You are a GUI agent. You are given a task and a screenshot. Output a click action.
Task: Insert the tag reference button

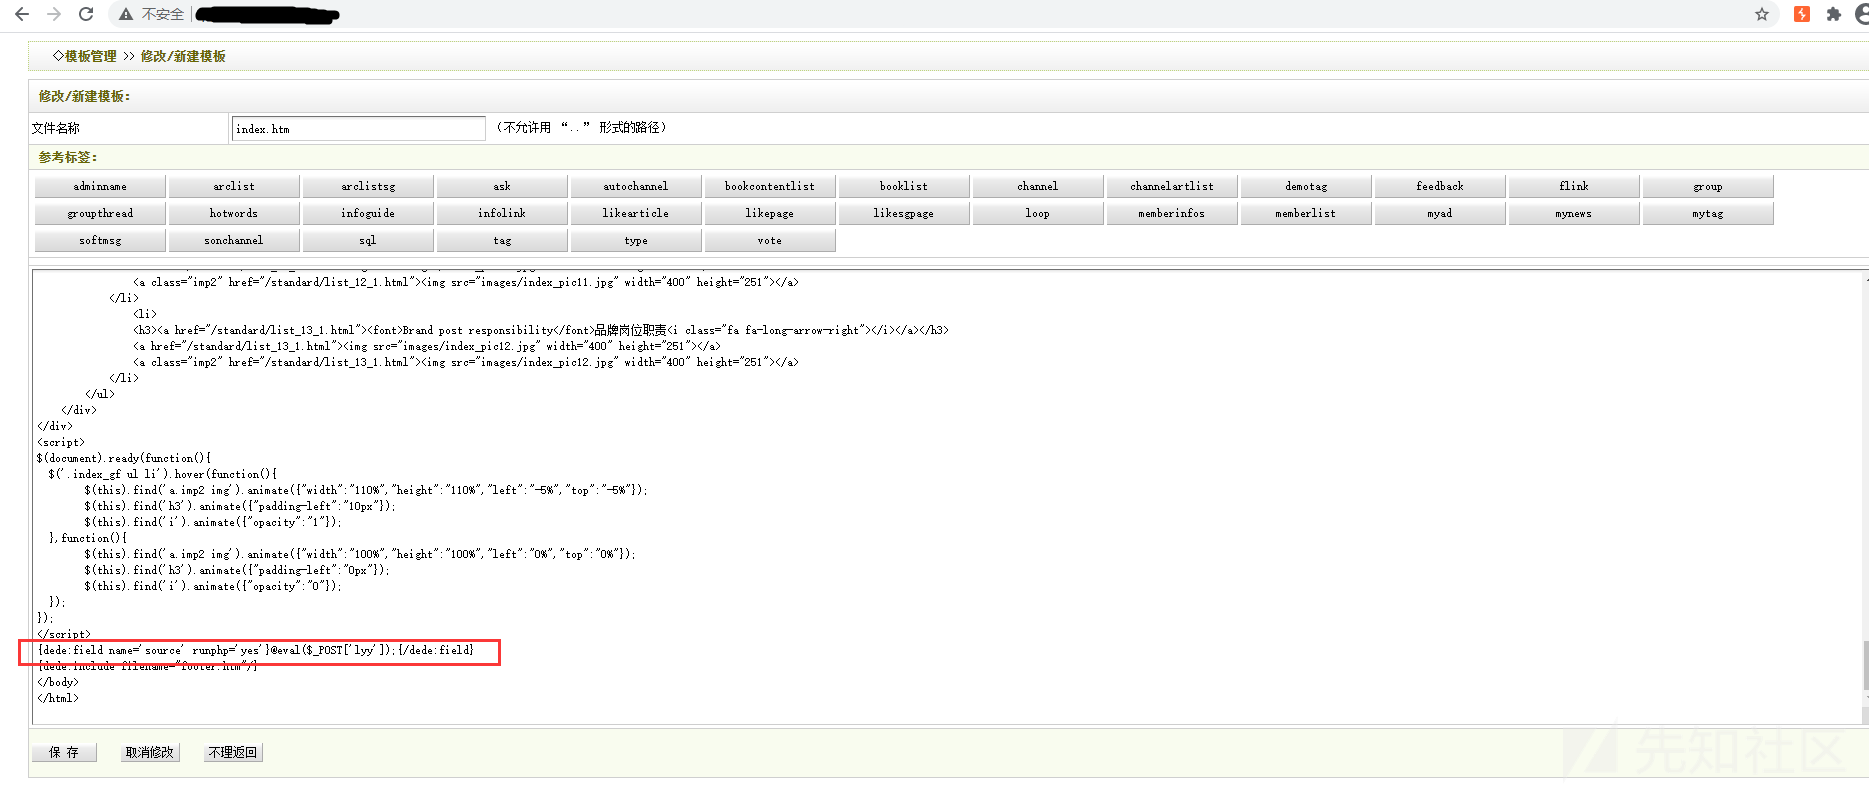click(x=502, y=240)
